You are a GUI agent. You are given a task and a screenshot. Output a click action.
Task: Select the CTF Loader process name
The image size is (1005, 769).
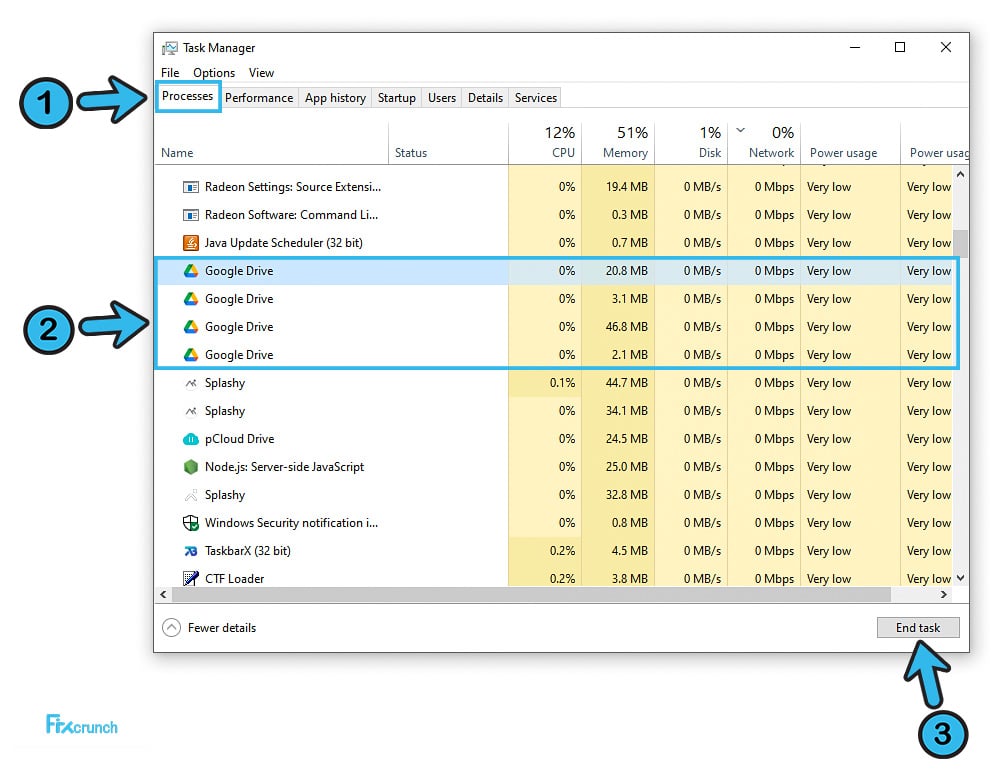click(x=235, y=579)
